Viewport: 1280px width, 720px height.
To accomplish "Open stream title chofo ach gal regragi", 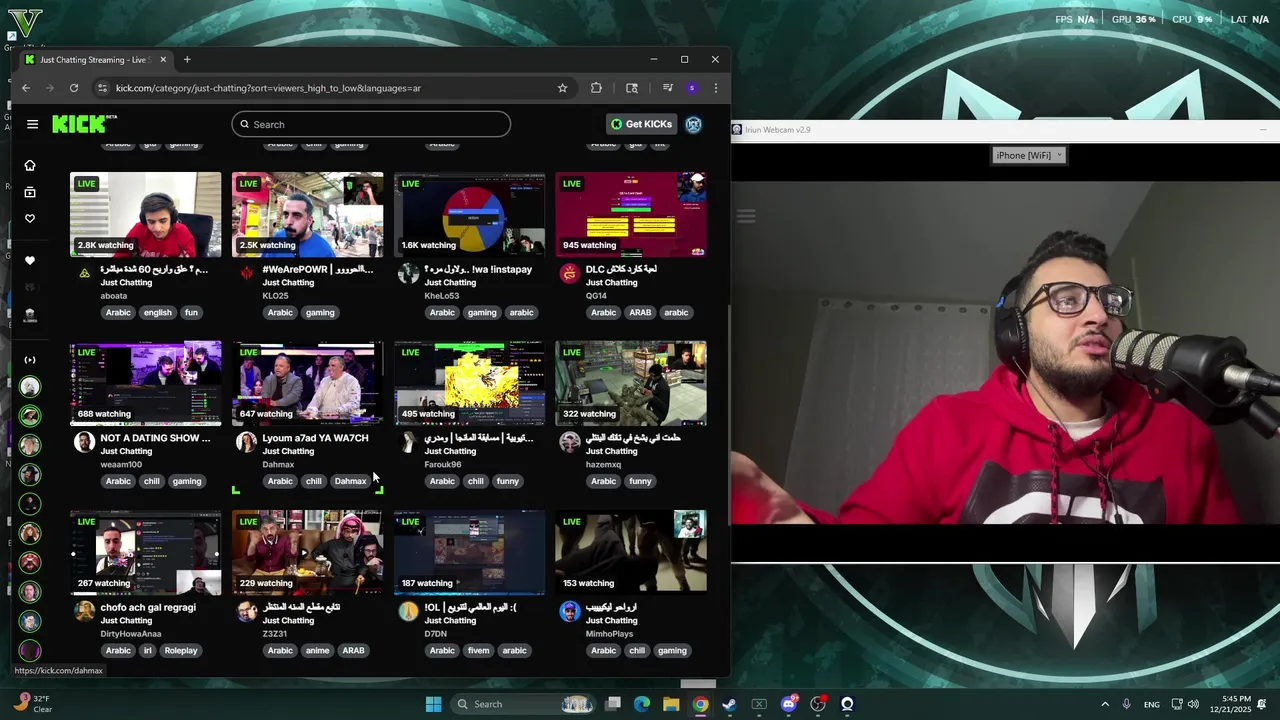I will click(x=148, y=607).
